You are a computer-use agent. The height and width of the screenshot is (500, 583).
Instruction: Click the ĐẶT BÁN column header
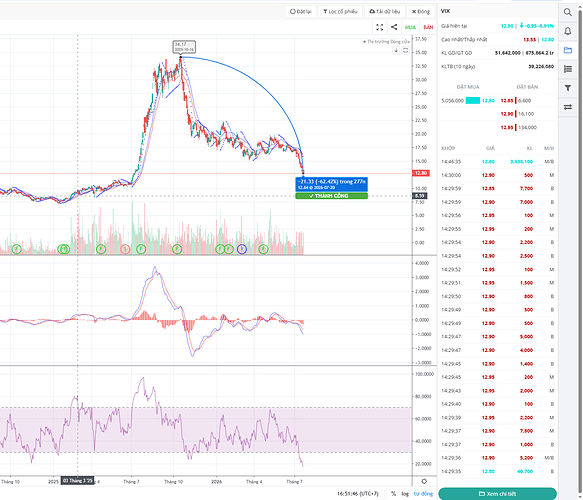coord(527,87)
